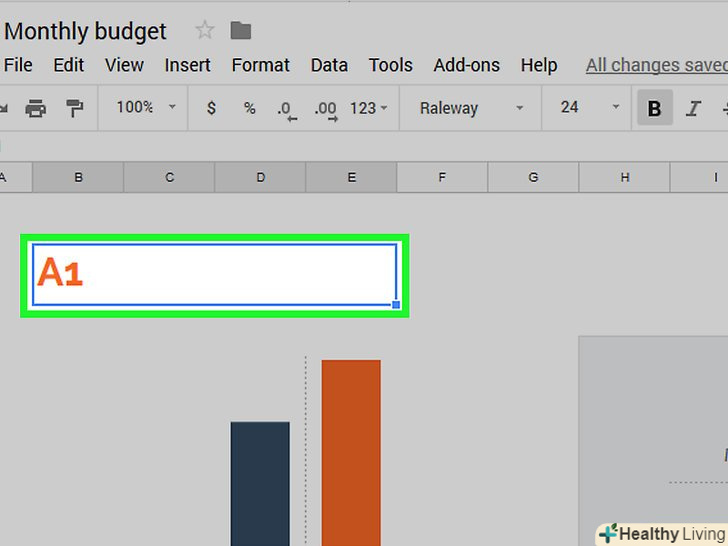Decrease decimal places
The width and height of the screenshot is (728, 546).
286,111
